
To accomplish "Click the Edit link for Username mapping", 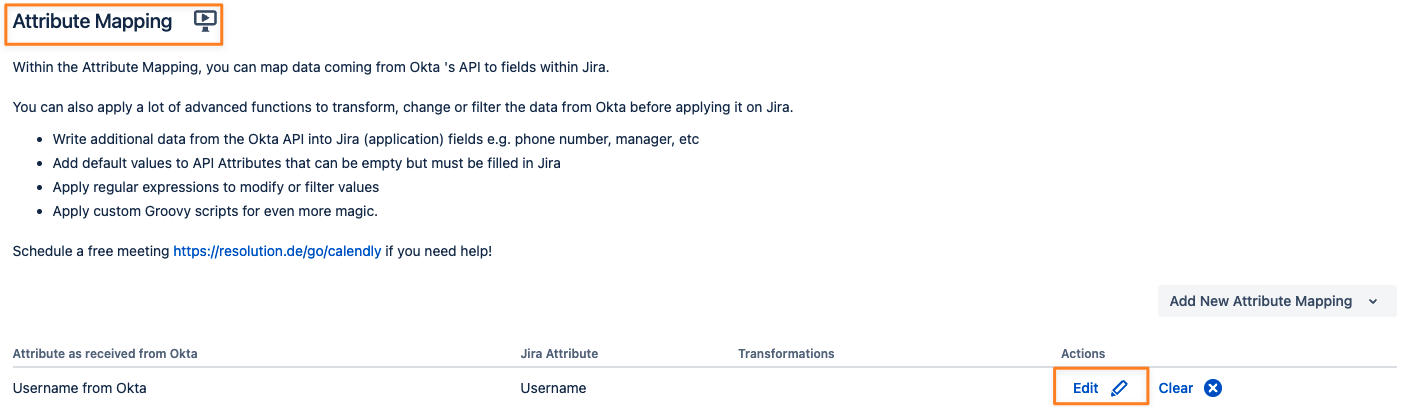I will pyautogui.click(x=1085, y=388).
